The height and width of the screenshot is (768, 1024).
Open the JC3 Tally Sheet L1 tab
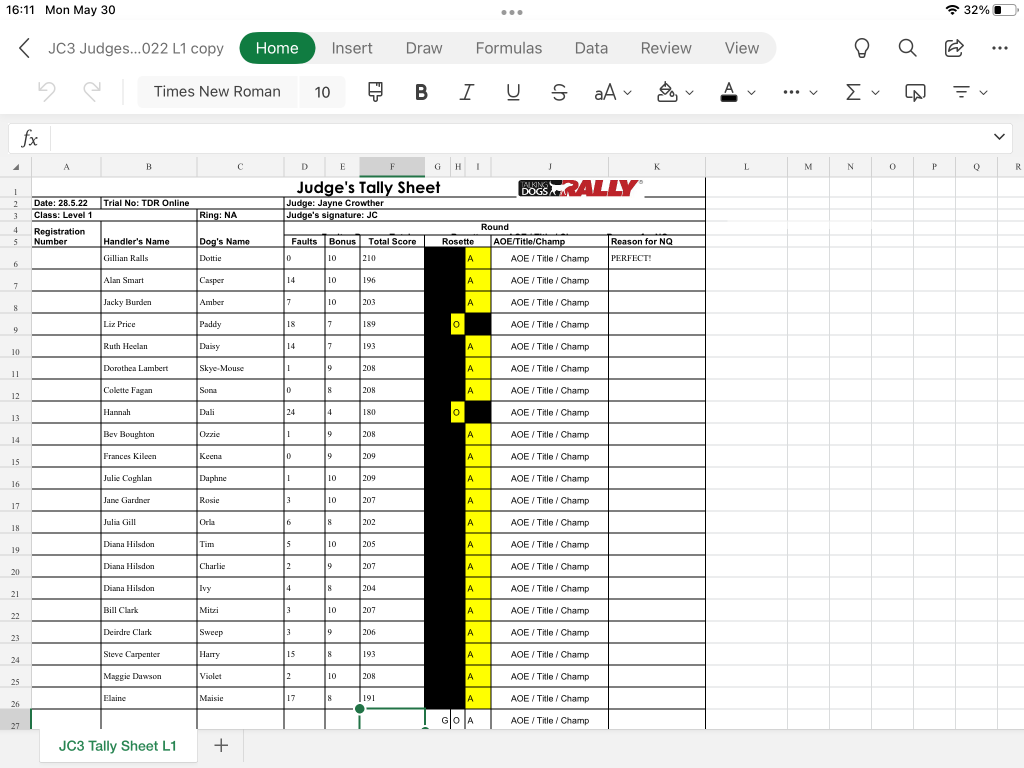tap(118, 746)
